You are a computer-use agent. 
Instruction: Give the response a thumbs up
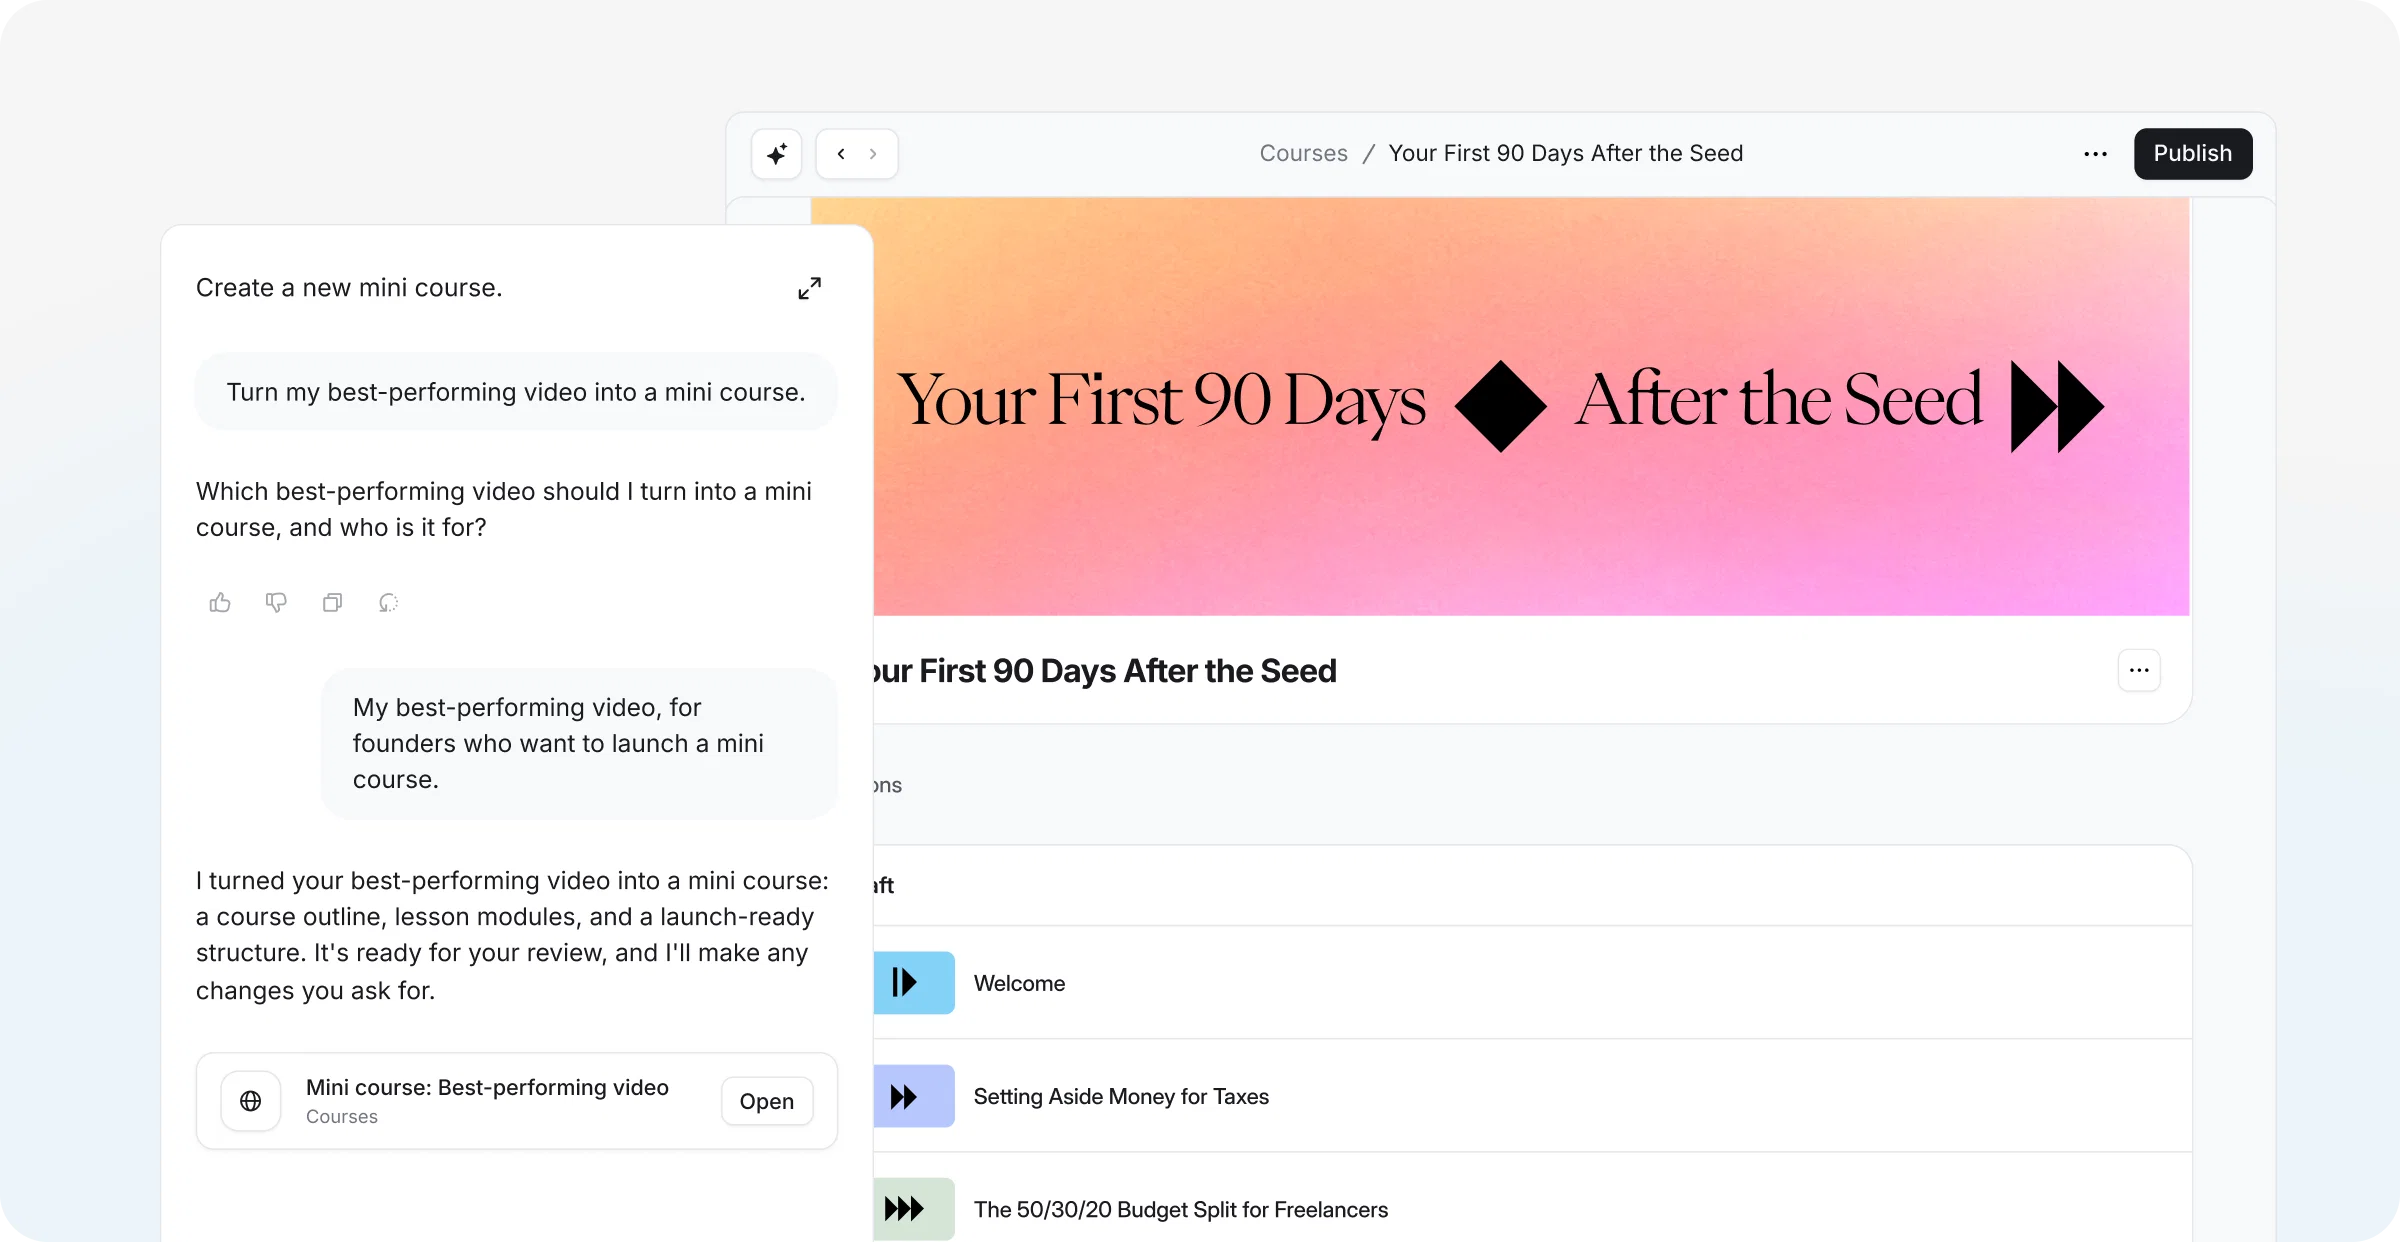coord(220,602)
